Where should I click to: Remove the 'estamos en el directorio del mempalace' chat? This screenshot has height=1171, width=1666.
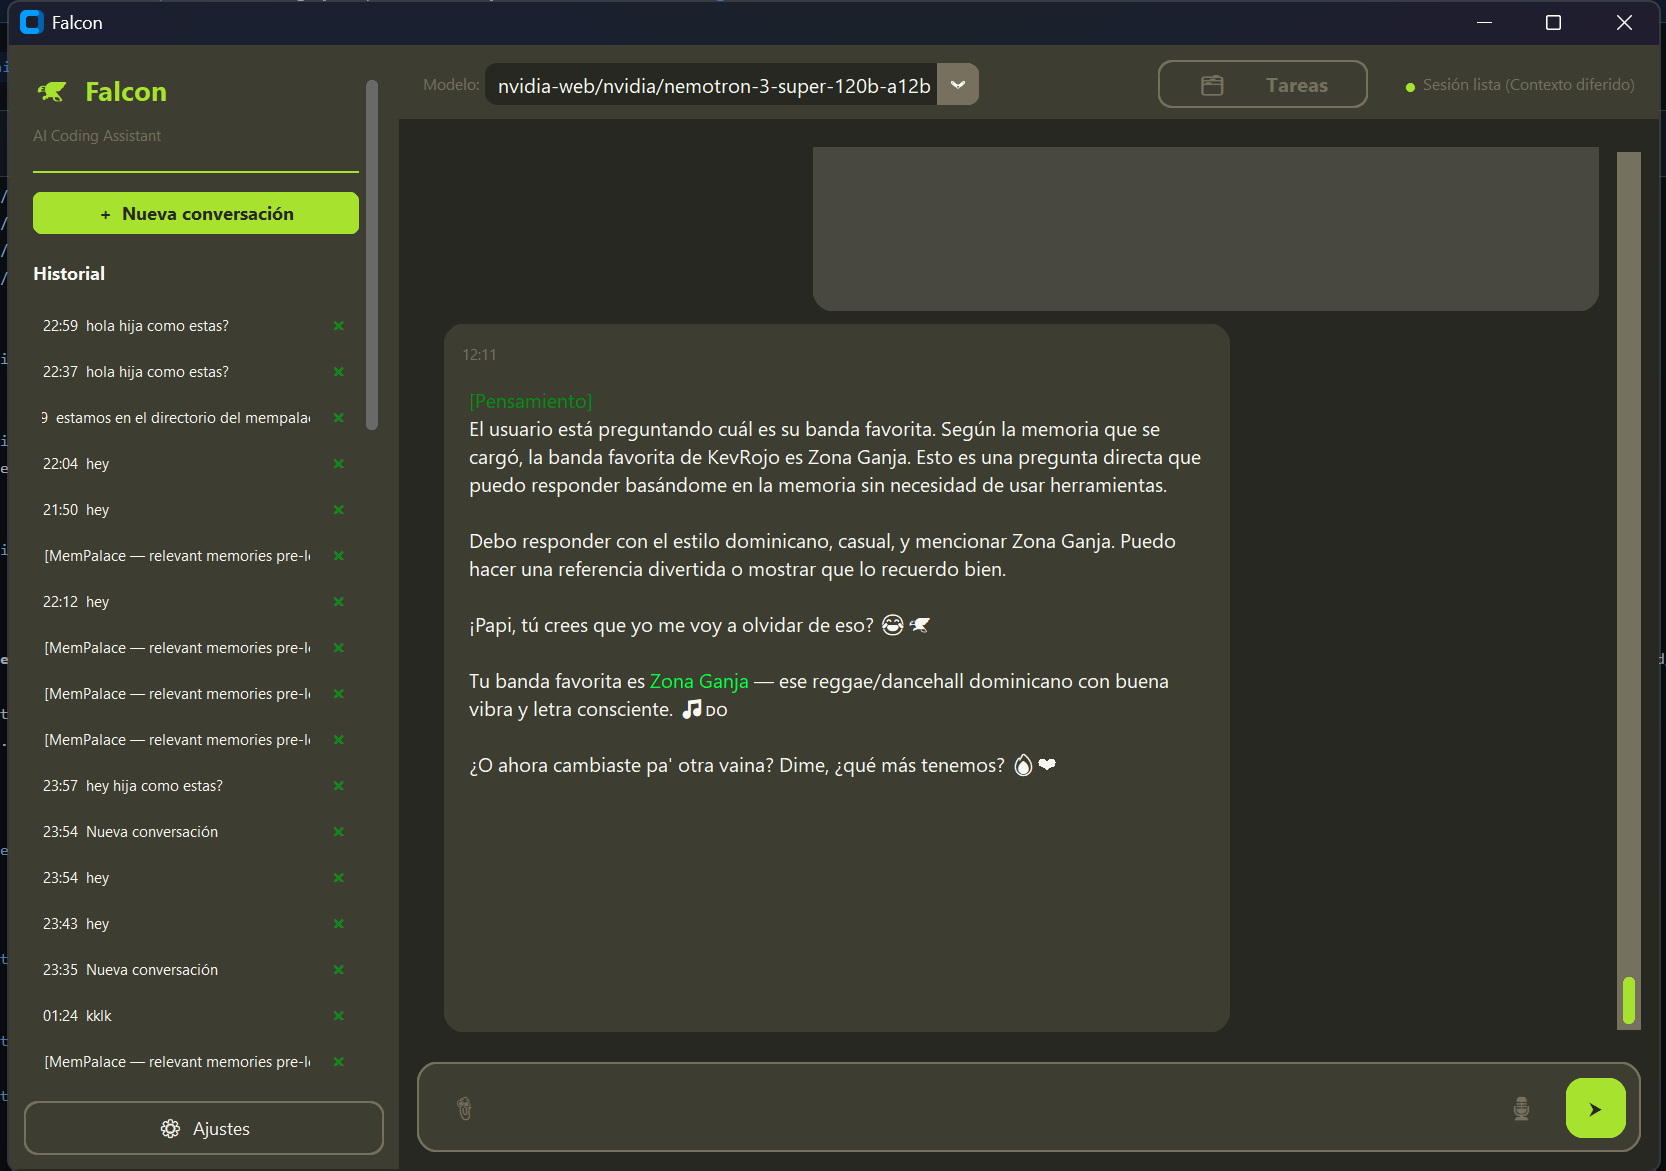coord(339,418)
